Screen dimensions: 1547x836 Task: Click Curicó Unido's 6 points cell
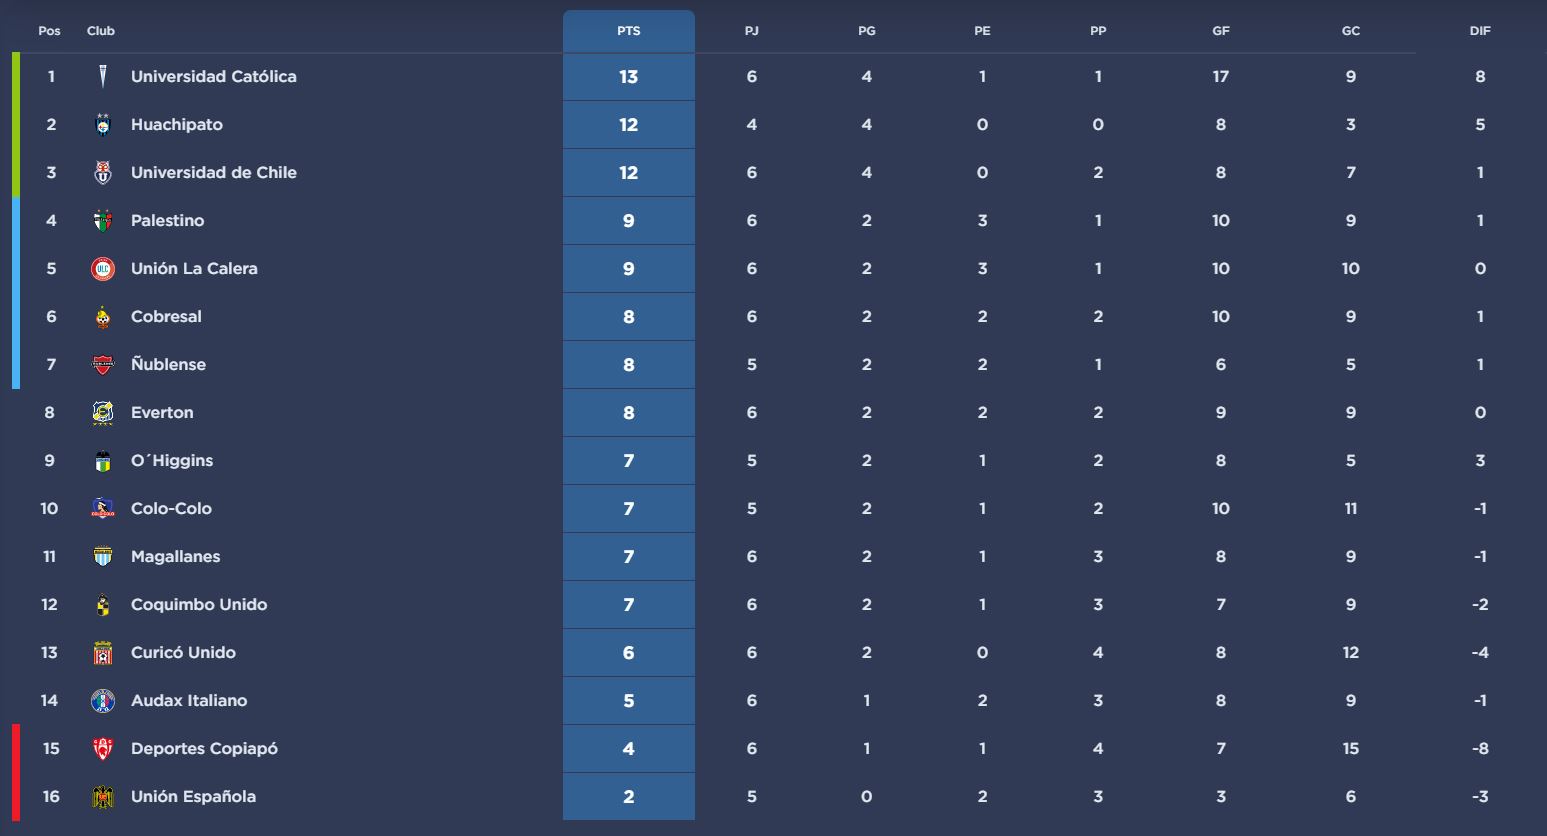coord(629,653)
